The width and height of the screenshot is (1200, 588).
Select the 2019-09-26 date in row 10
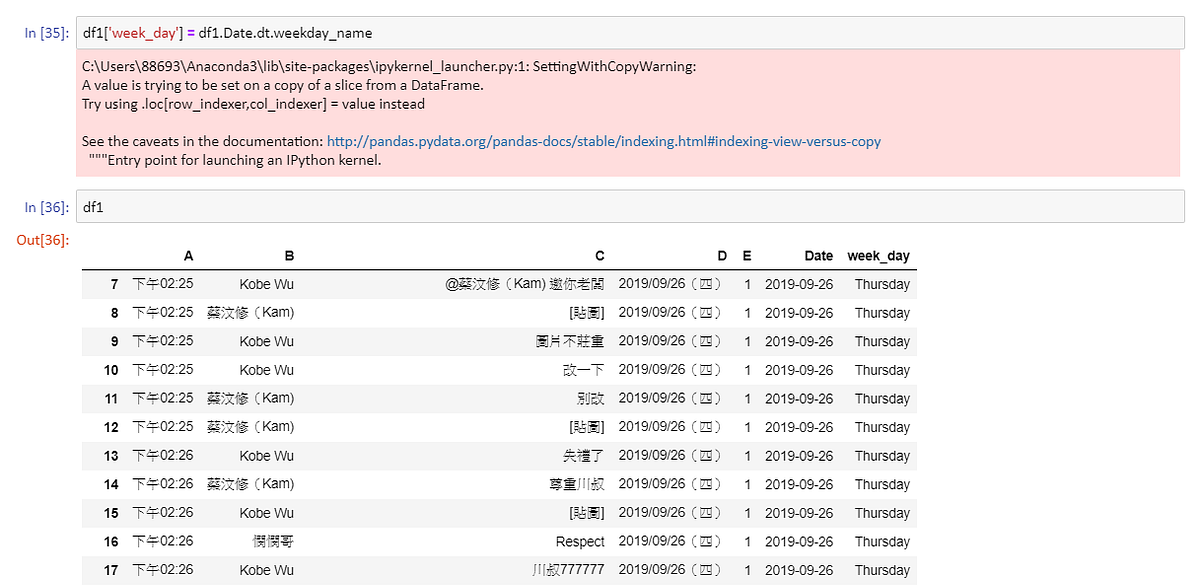tap(800, 370)
